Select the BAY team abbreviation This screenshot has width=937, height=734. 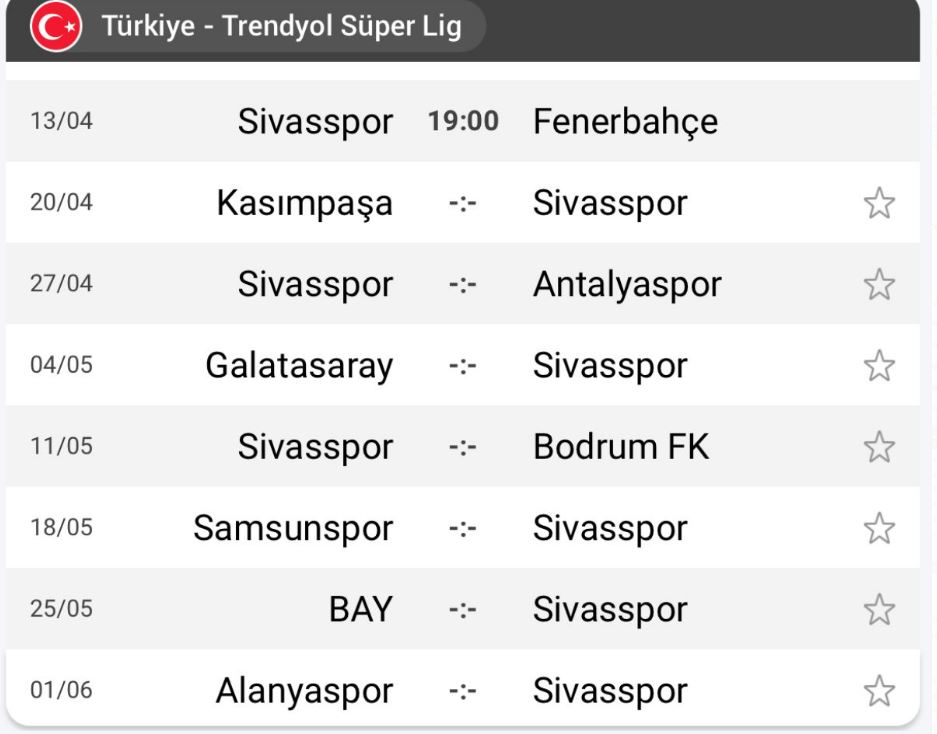click(360, 609)
